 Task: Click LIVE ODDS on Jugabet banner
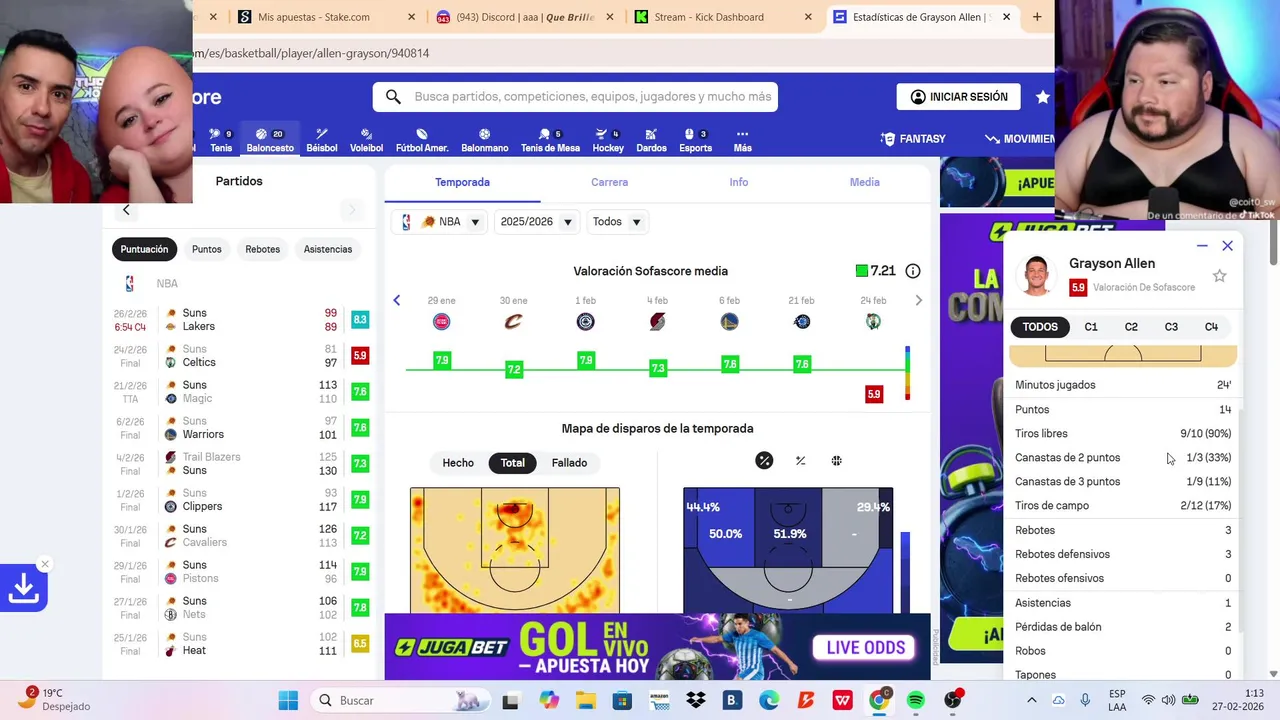click(x=865, y=648)
